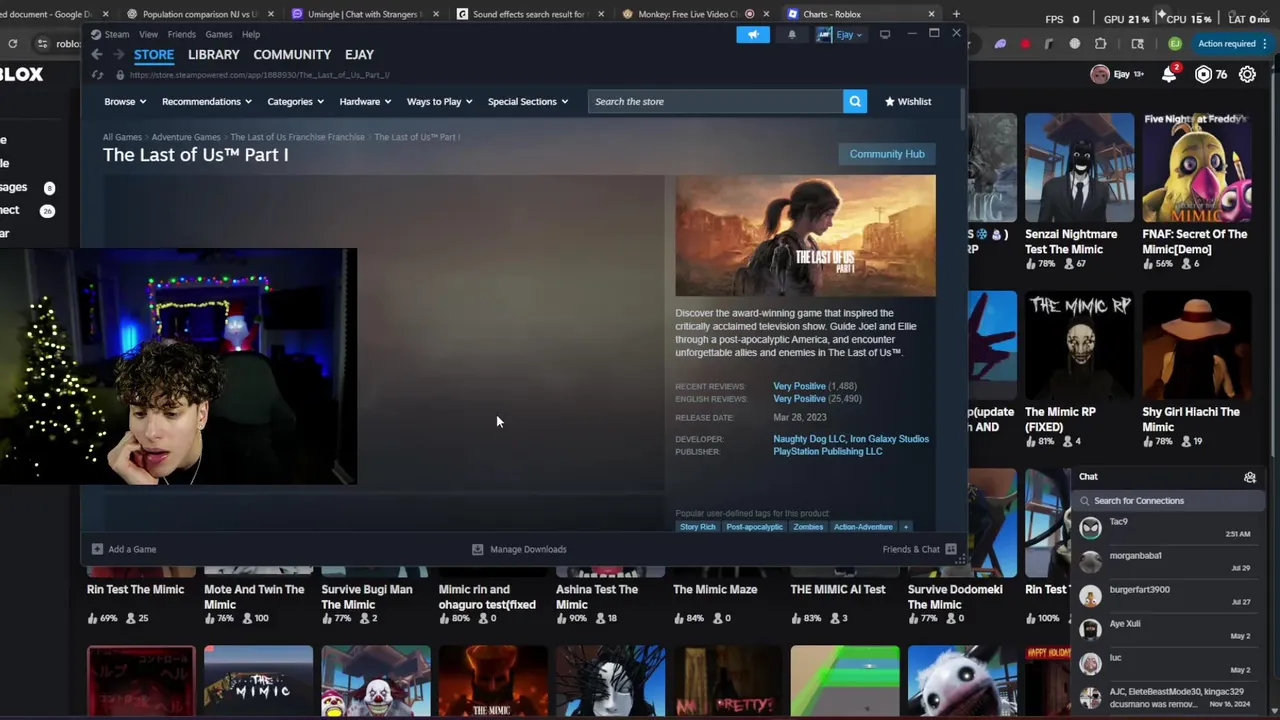The image size is (1280, 720).
Task: Open the Help menu in Steam
Action: coord(250,34)
